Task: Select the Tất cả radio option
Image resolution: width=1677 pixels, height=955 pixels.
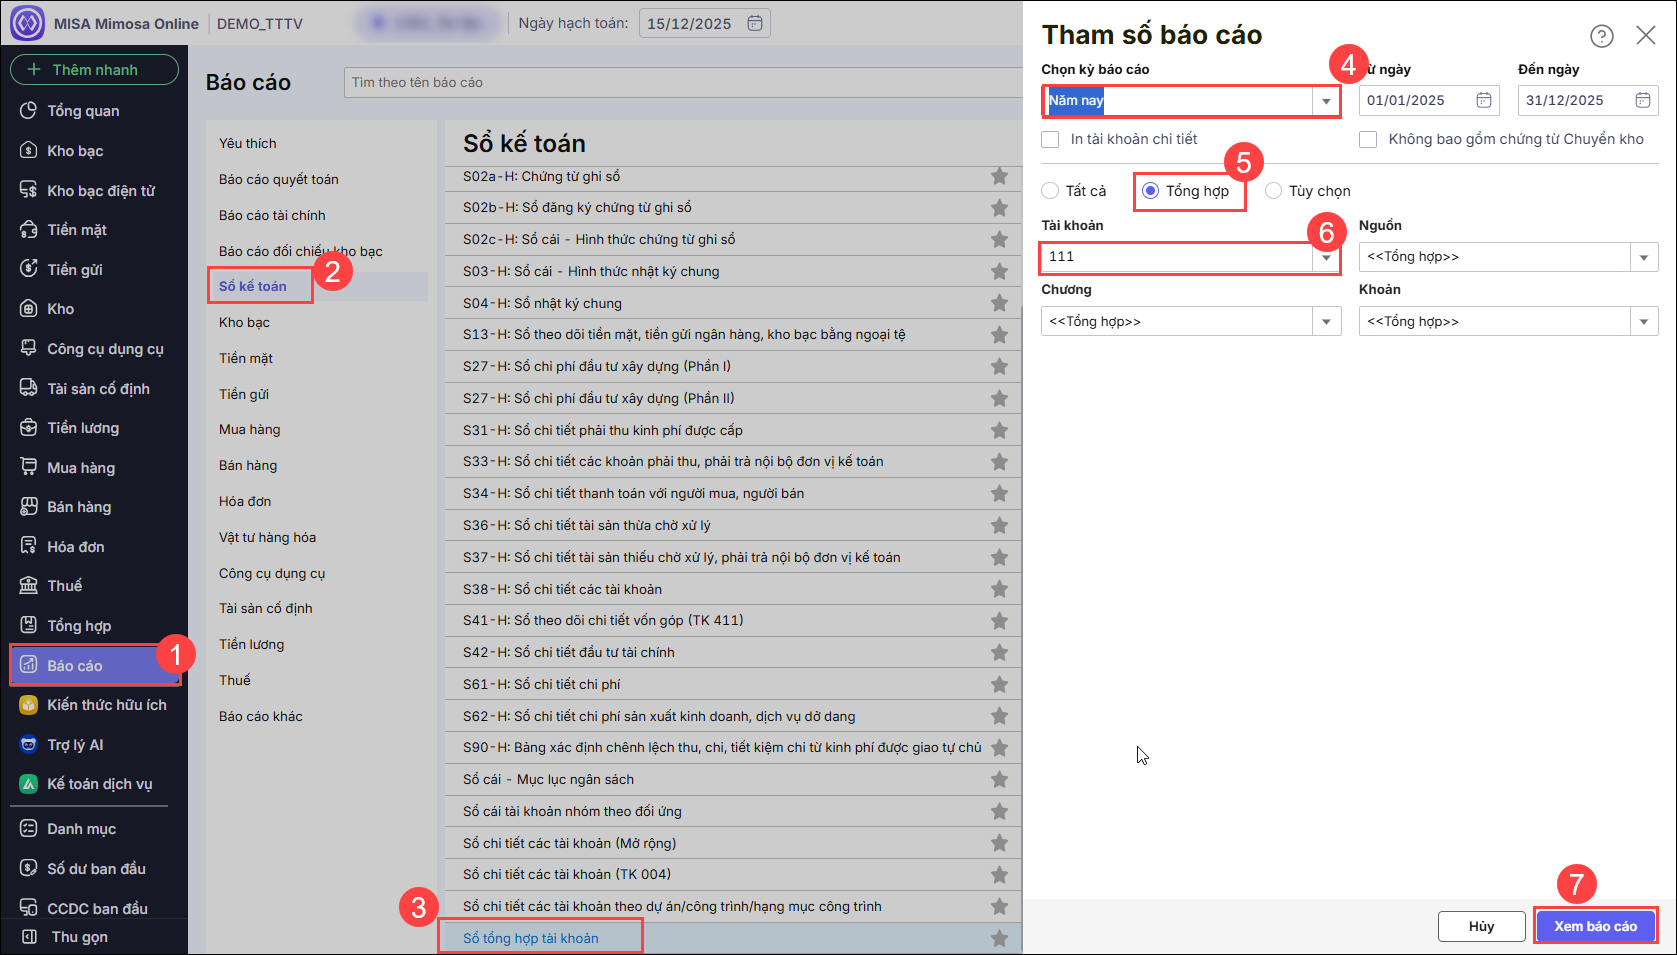Action: [1050, 191]
